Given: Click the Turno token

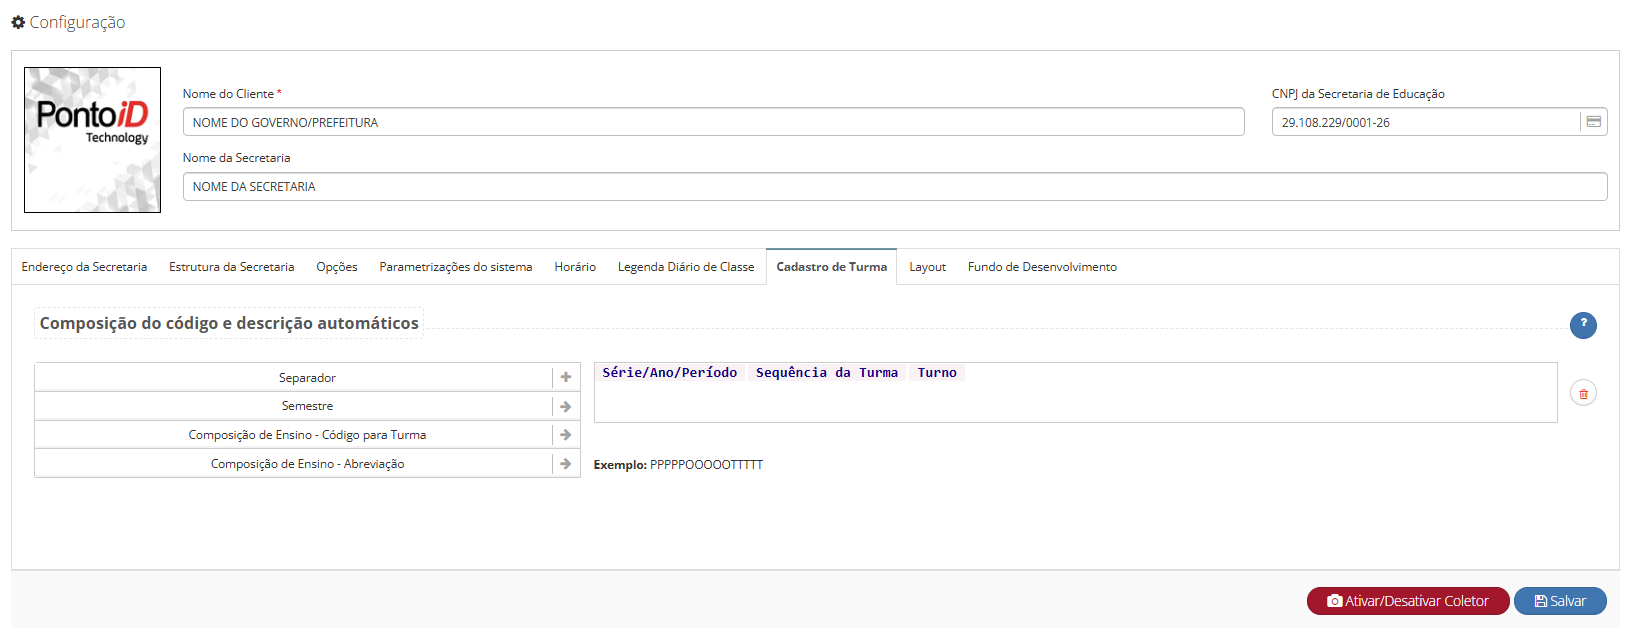Looking at the screenshot, I should [x=937, y=372].
